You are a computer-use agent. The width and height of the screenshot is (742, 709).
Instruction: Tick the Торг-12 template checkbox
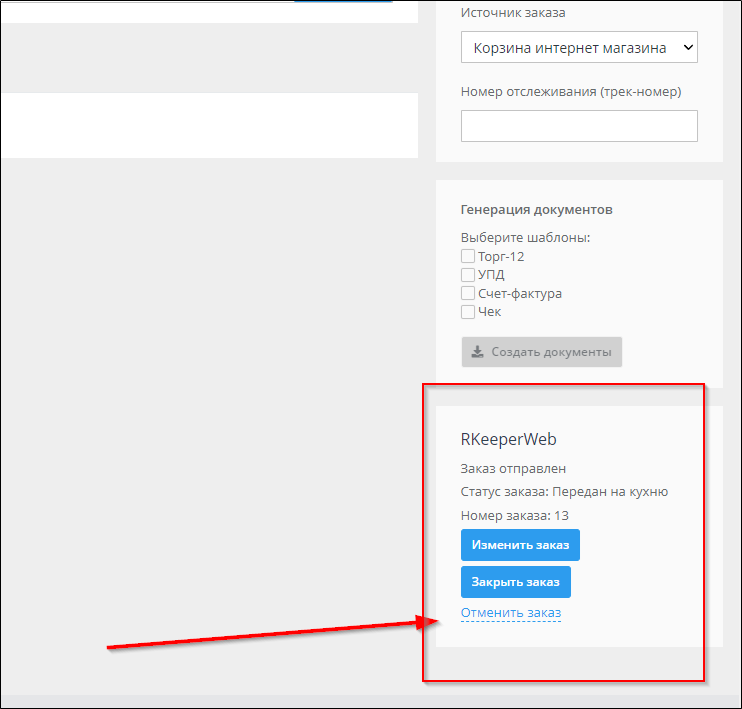point(468,257)
